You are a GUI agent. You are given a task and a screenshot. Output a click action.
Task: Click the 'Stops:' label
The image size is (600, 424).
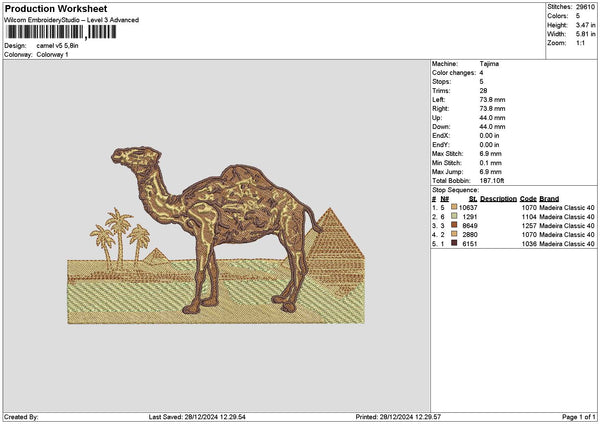point(442,82)
